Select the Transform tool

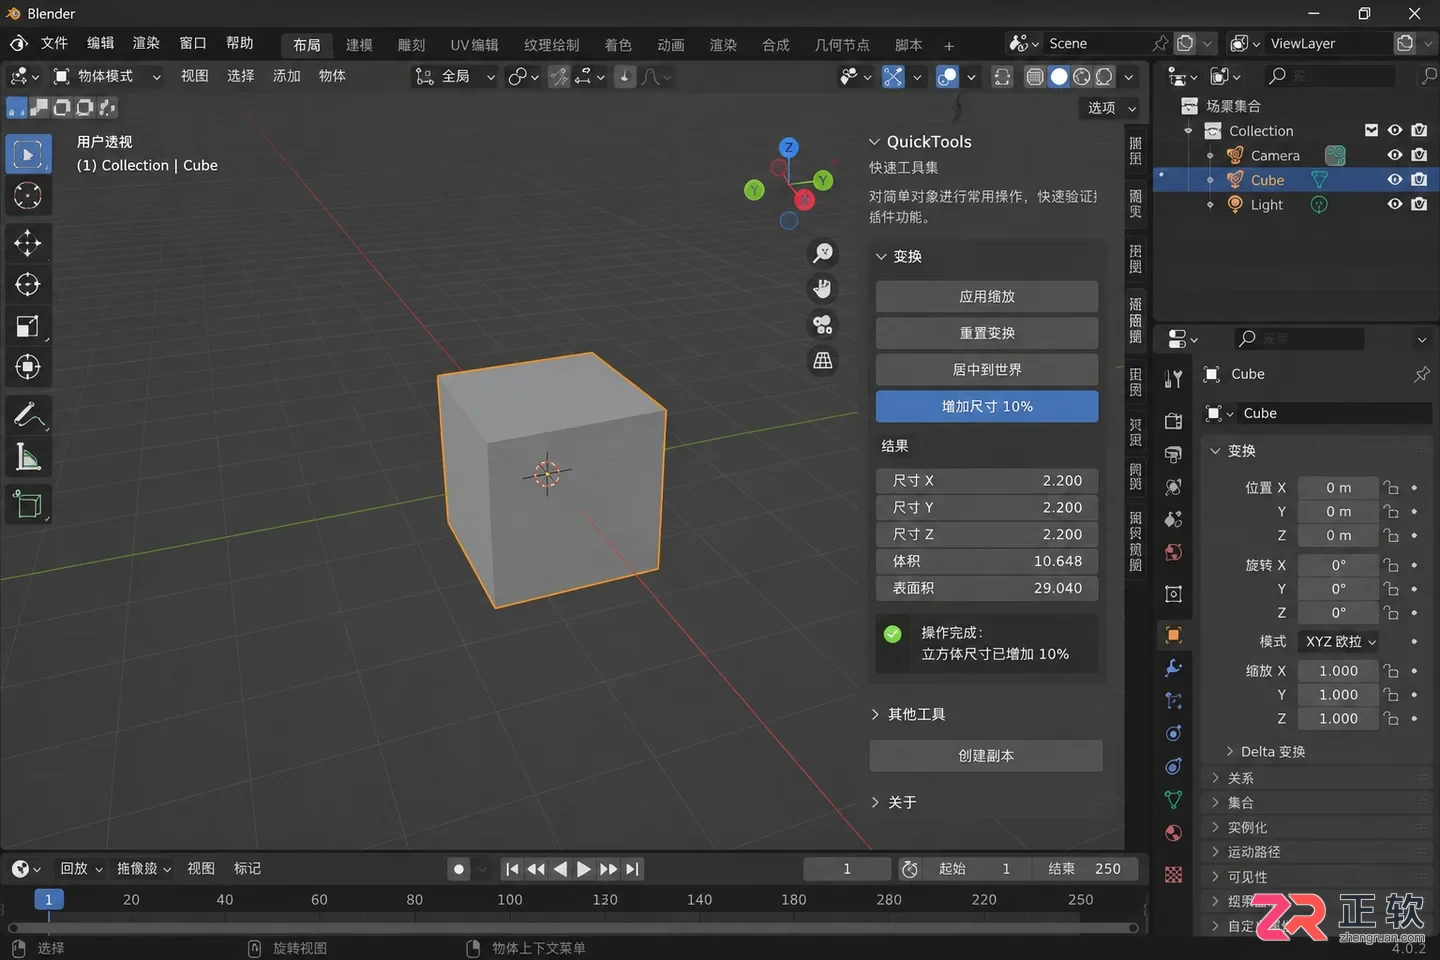click(x=28, y=367)
